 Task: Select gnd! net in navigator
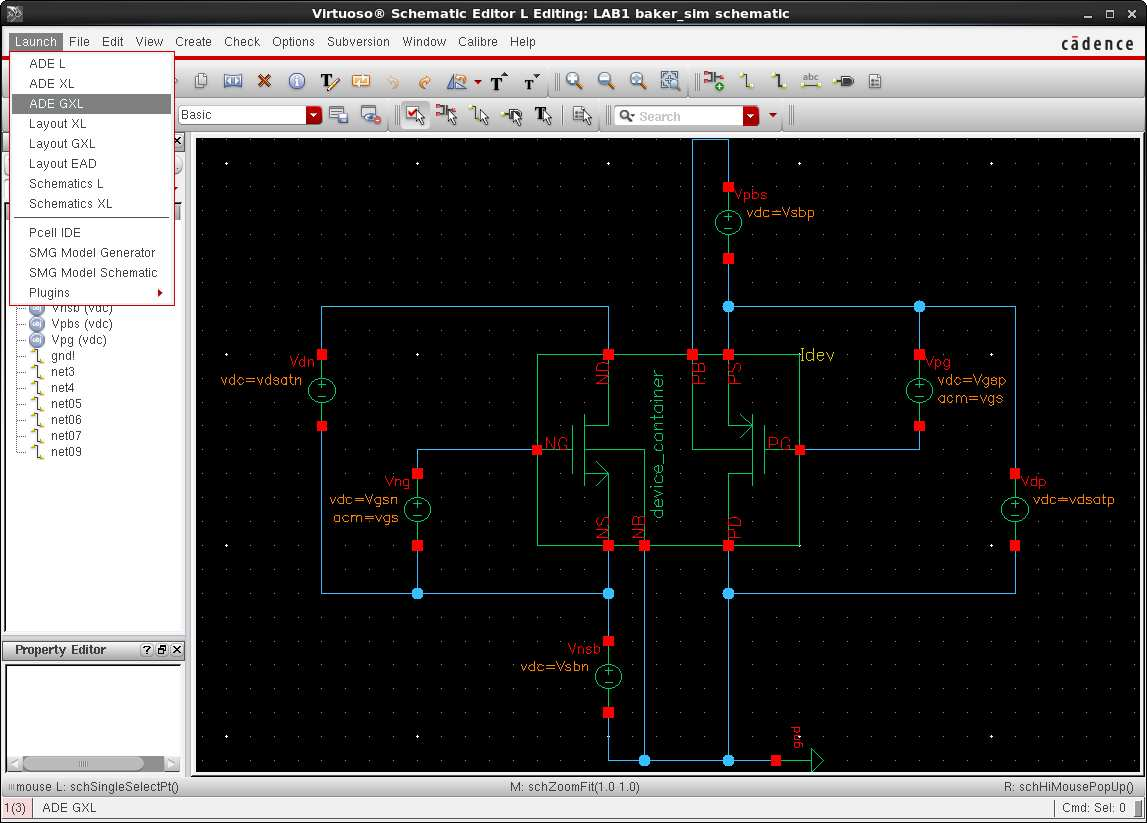click(x=63, y=356)
